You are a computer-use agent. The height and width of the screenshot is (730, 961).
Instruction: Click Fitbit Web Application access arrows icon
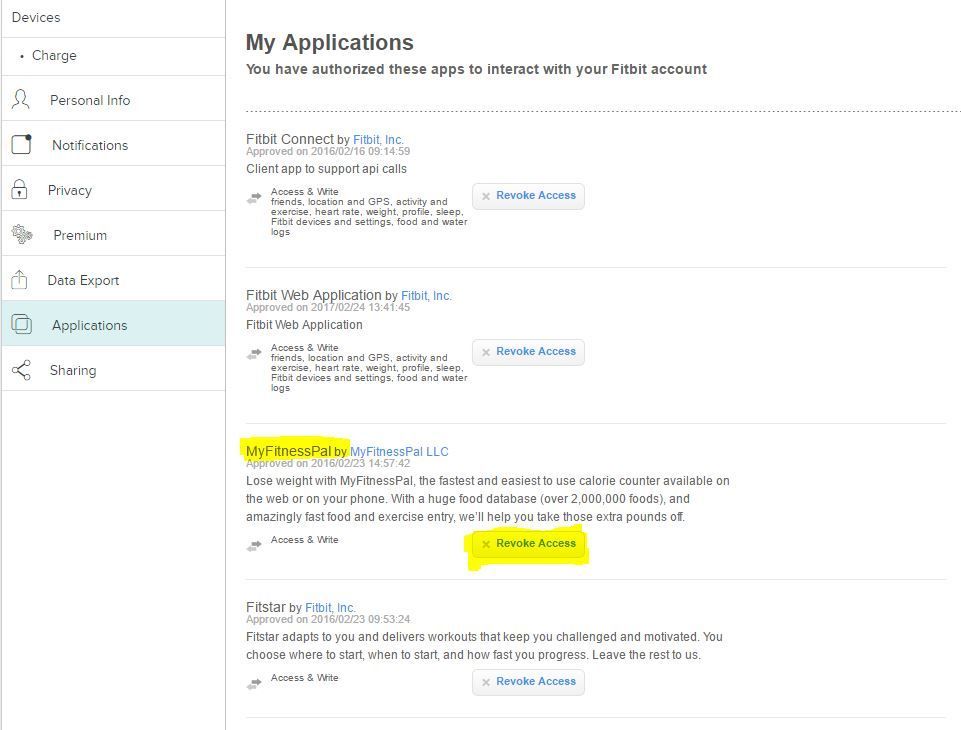tap(254, 354)
